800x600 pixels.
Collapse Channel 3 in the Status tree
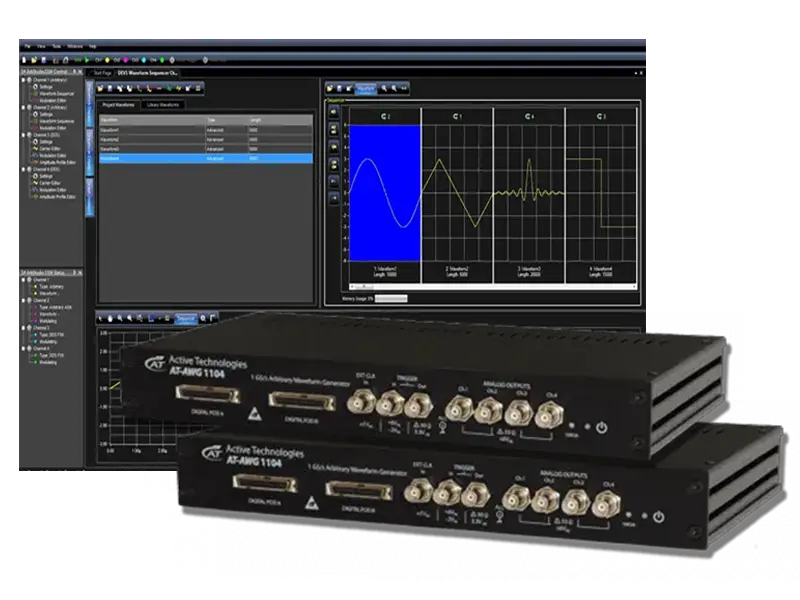[23, 328]
